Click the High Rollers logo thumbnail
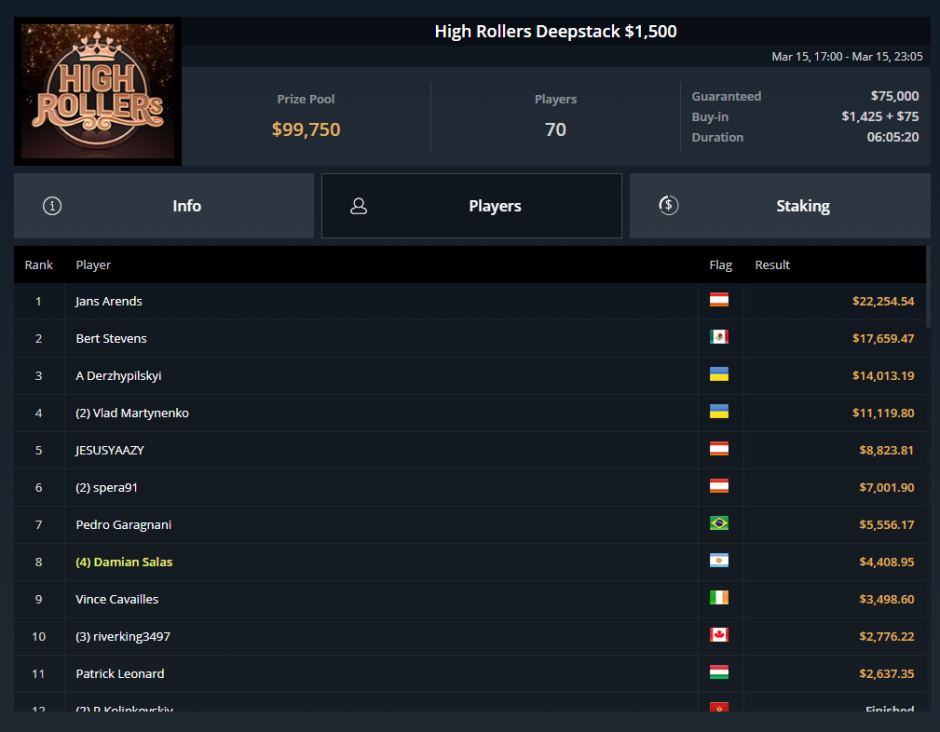 pyautogui.click(x=98, y=91)
